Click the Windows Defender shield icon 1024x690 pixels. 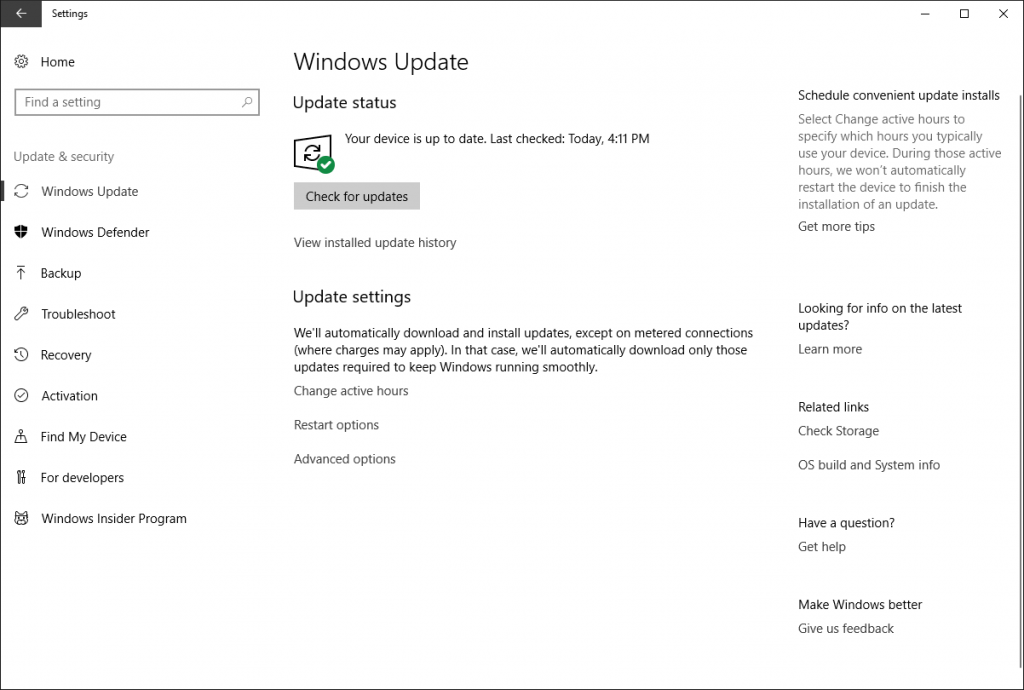[x=22, y=232]
